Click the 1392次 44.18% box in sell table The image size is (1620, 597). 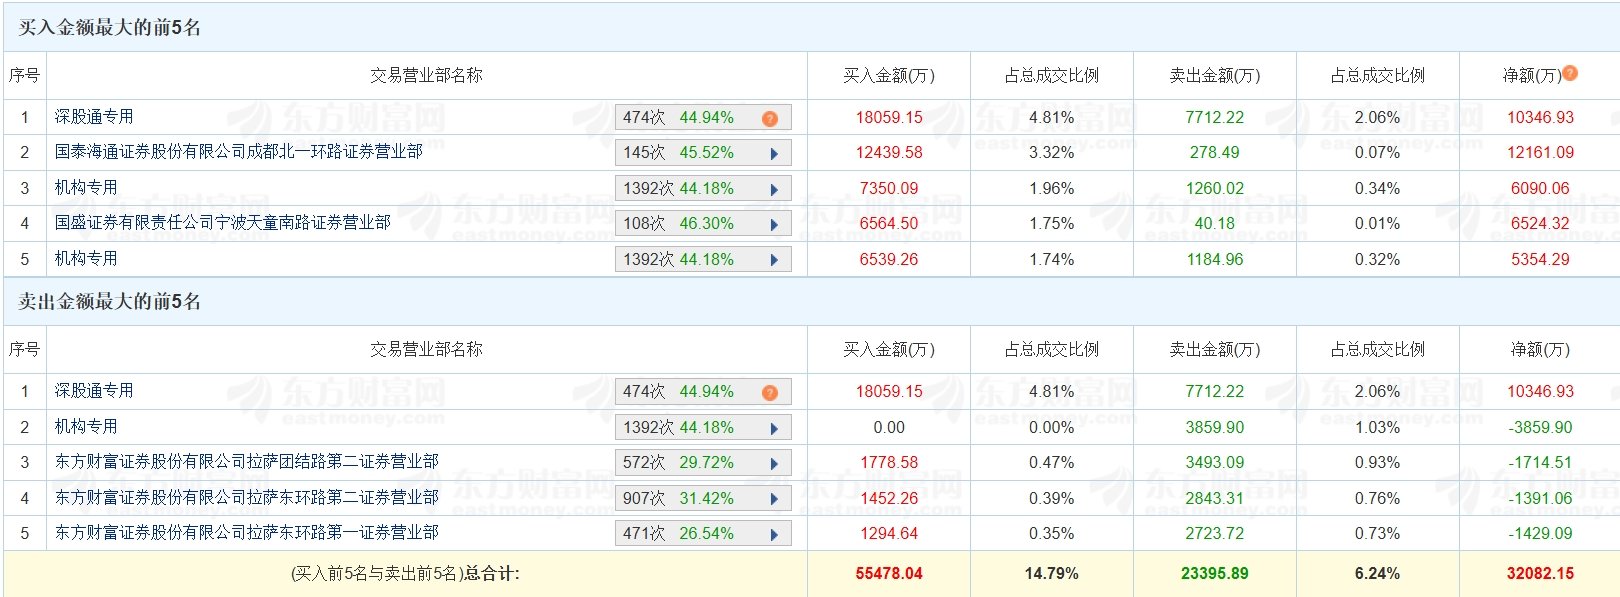(x=703, y=428)
